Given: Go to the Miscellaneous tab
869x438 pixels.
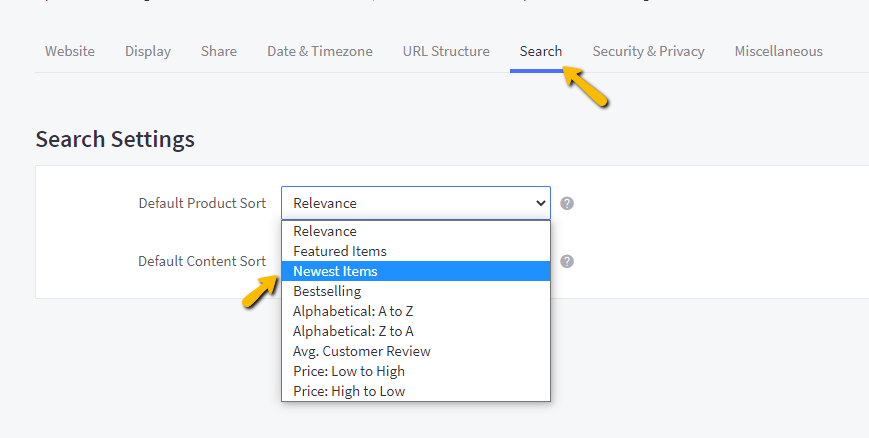Looking at the screenshot, I should pos(779,51).
